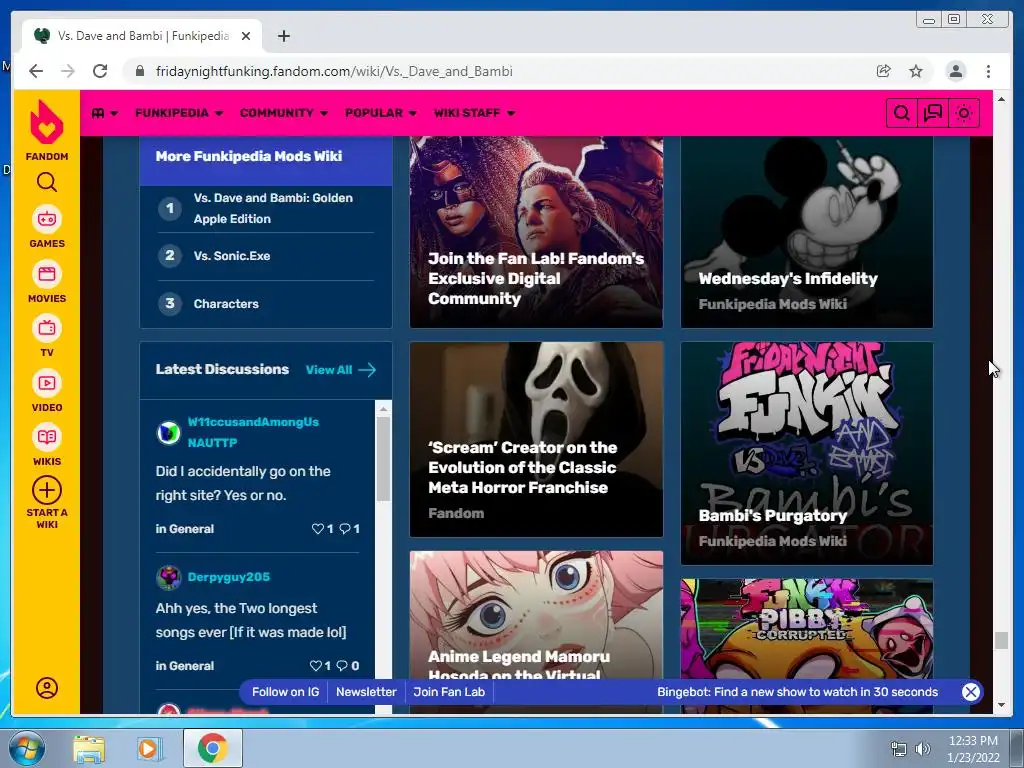Click Follow on IG in the bottom bar
Image resolution: width=1024 pixels, height=768 pixels.
coord(285,692)
